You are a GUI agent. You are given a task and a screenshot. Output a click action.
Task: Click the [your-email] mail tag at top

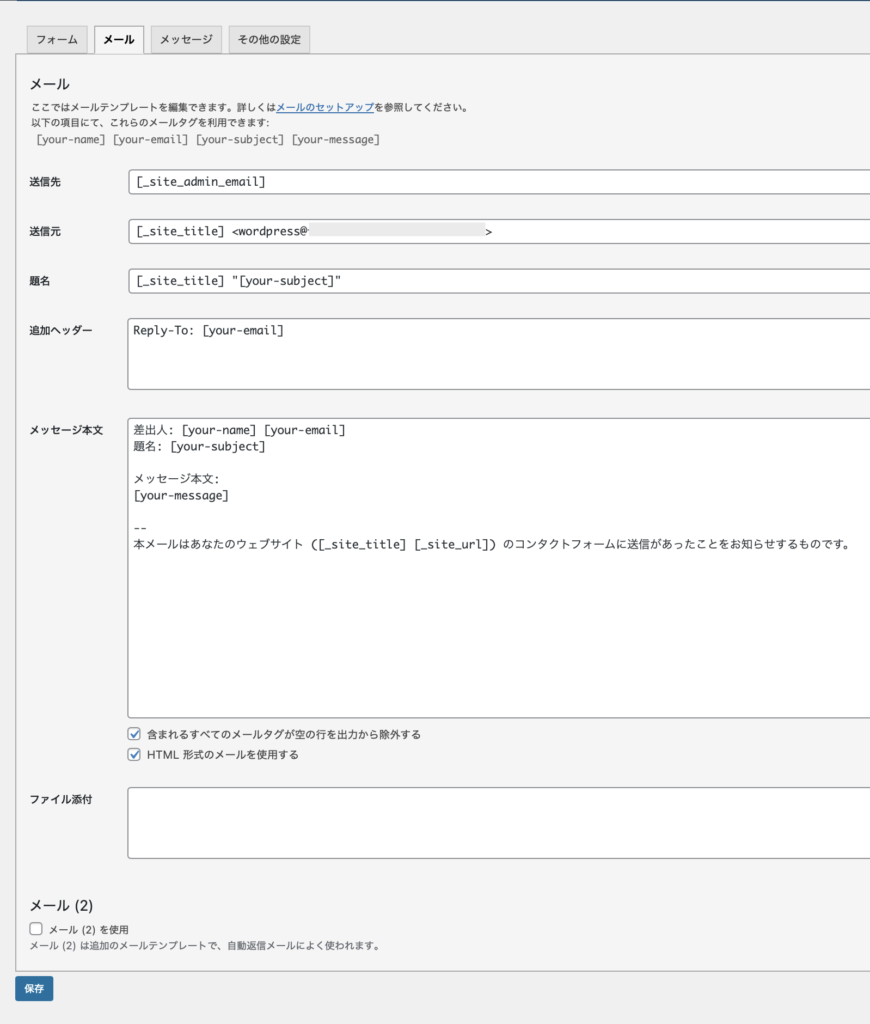pos(150,139)
